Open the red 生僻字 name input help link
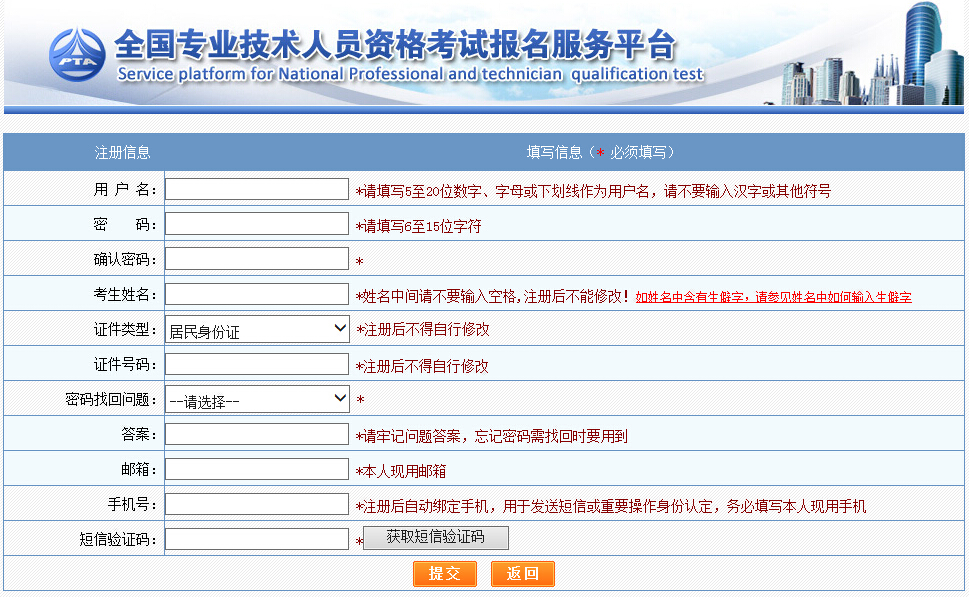Screen dimensions: 969x597 pyautogui.click(x=773, y=297)
